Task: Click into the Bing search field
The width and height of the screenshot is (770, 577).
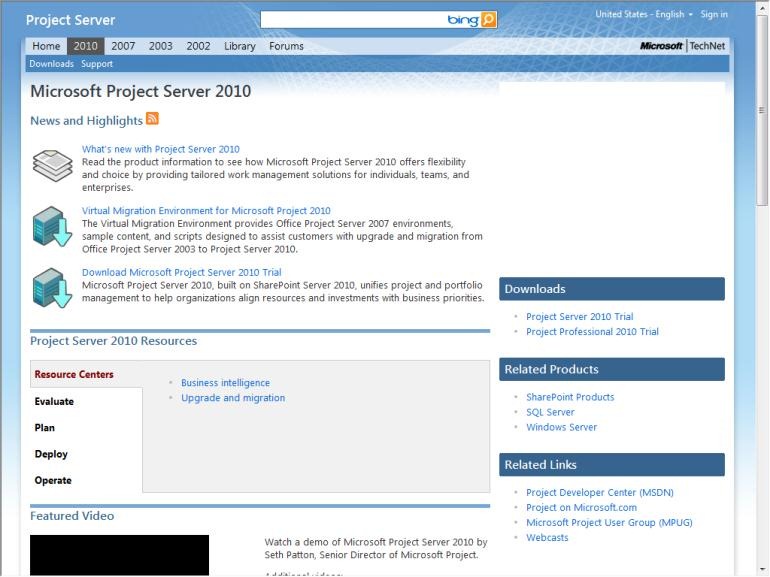Action: [x=353, y=20]
